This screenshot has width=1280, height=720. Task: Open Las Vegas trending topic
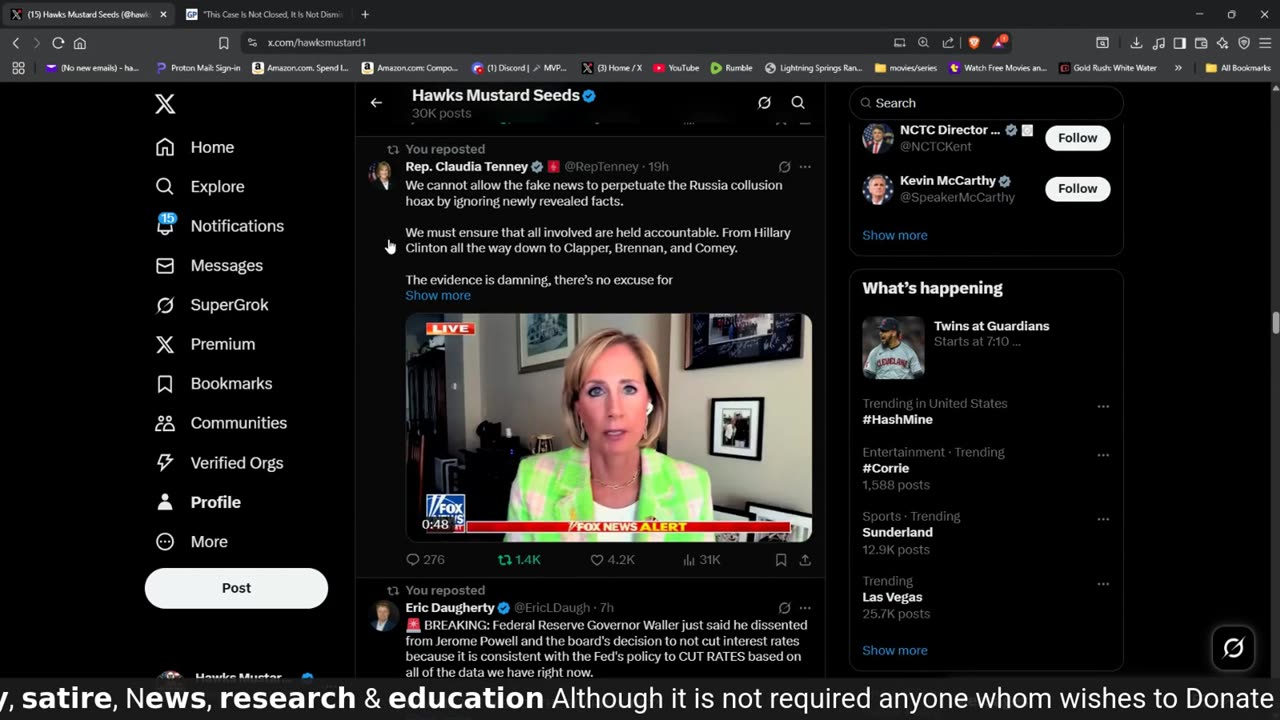click(x=893, y=597)
